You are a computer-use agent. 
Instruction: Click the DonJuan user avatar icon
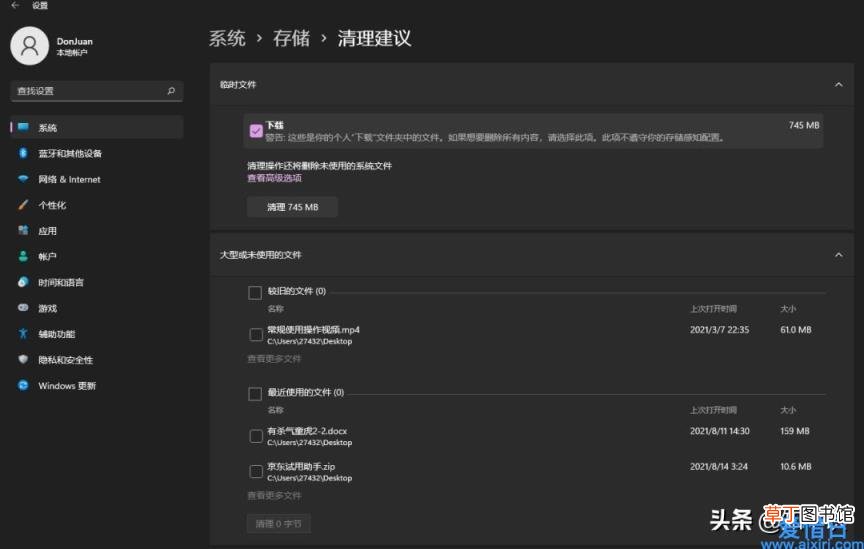coord(29,46)
